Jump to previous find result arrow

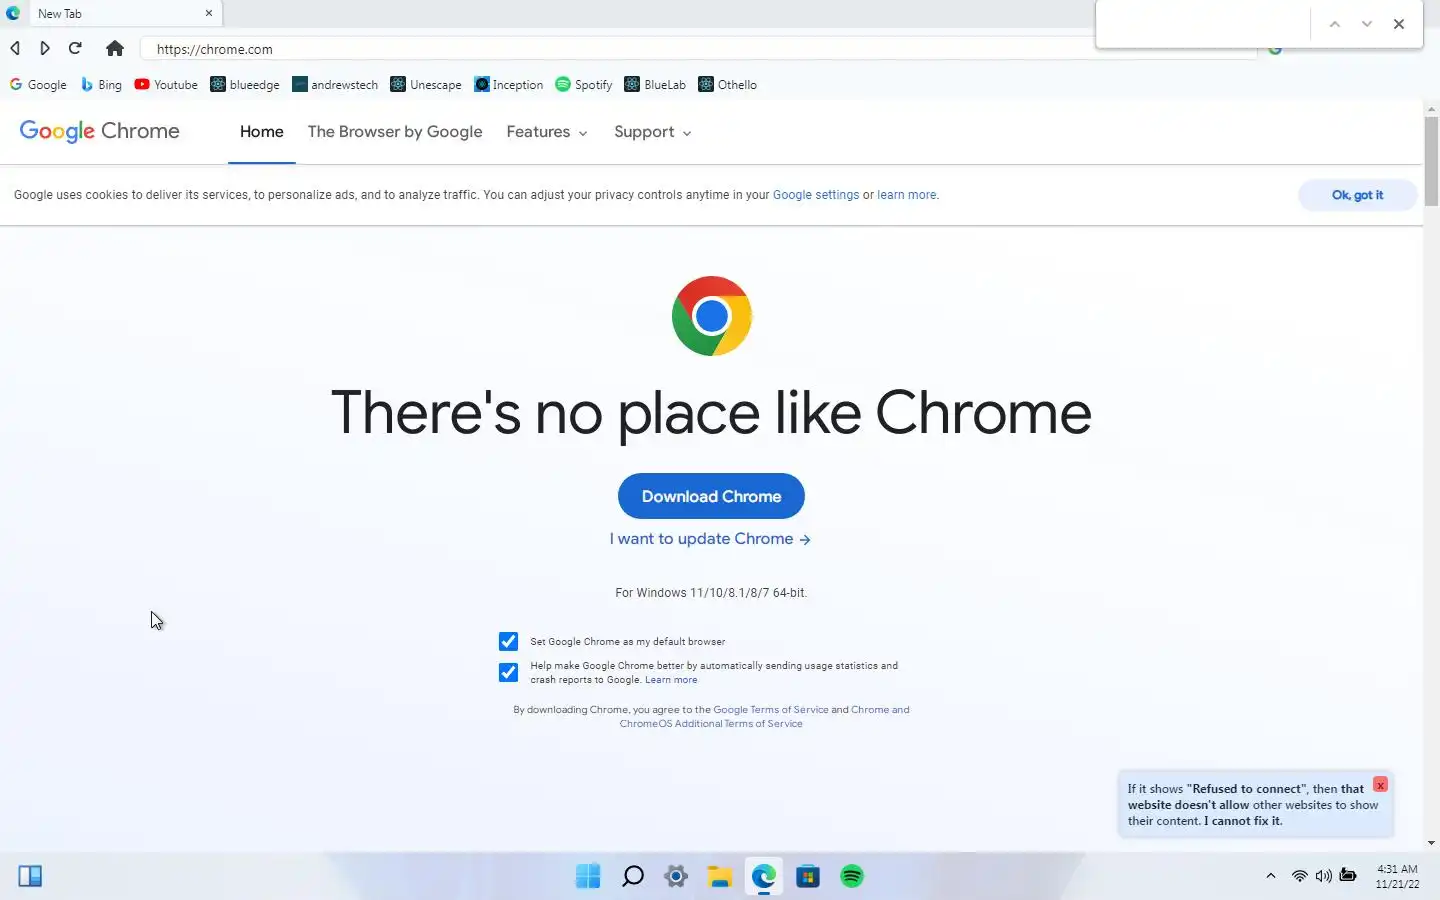(1334, 24)
